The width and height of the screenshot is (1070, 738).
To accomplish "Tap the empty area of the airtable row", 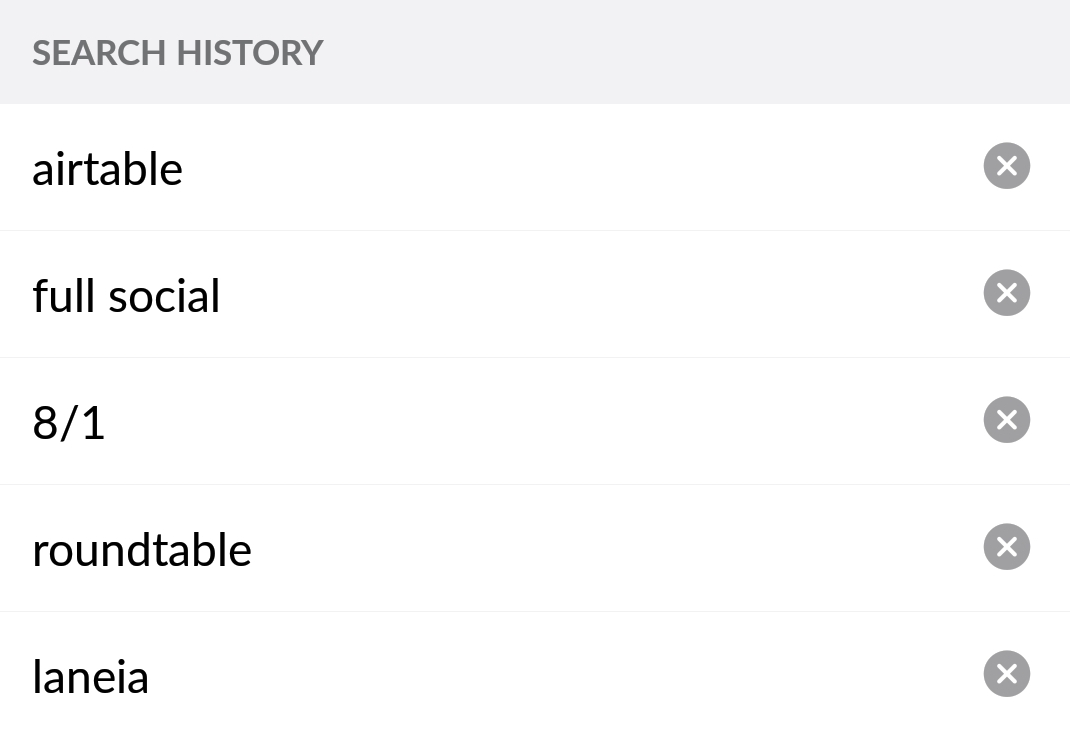I will coord(580,167).
